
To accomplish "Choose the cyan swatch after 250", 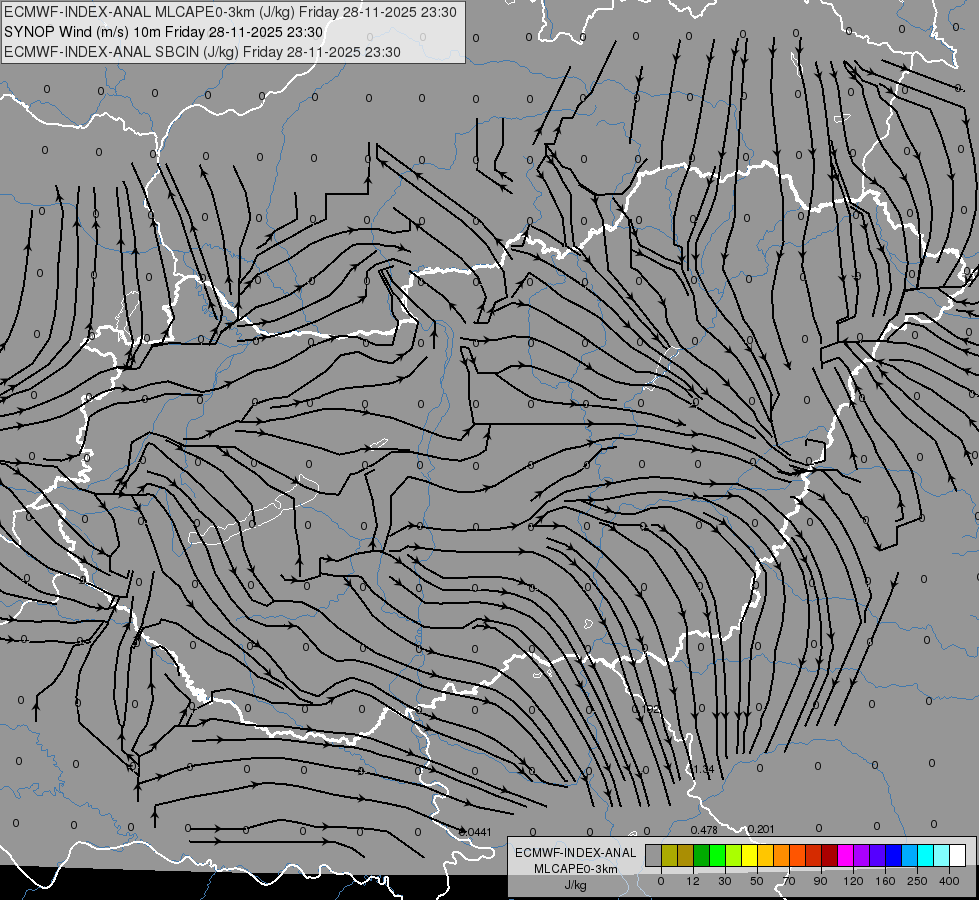I will coord(926,855).
